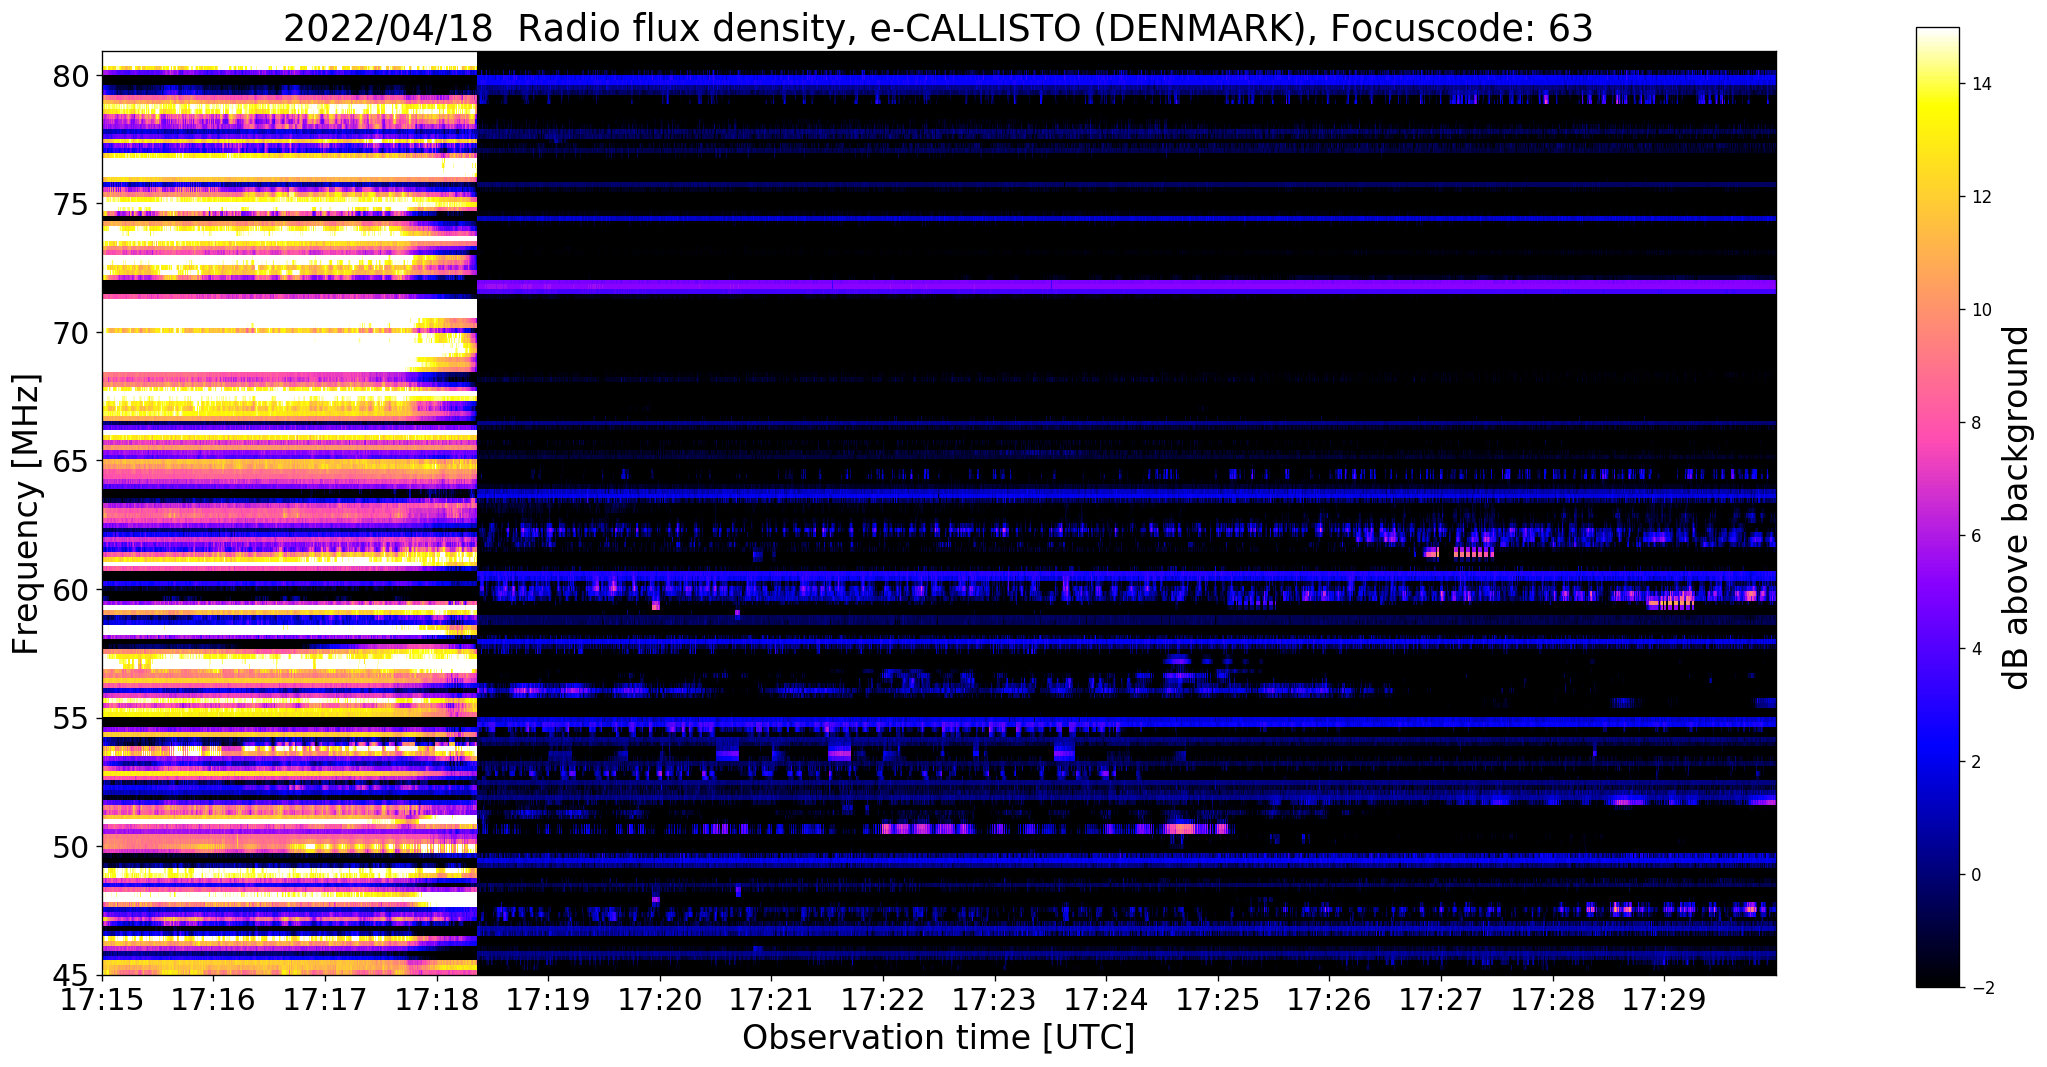Click the 17:29 time tick label
The width and height of the screenshot is (2047, 1067).
(x=1664, y=1000)
